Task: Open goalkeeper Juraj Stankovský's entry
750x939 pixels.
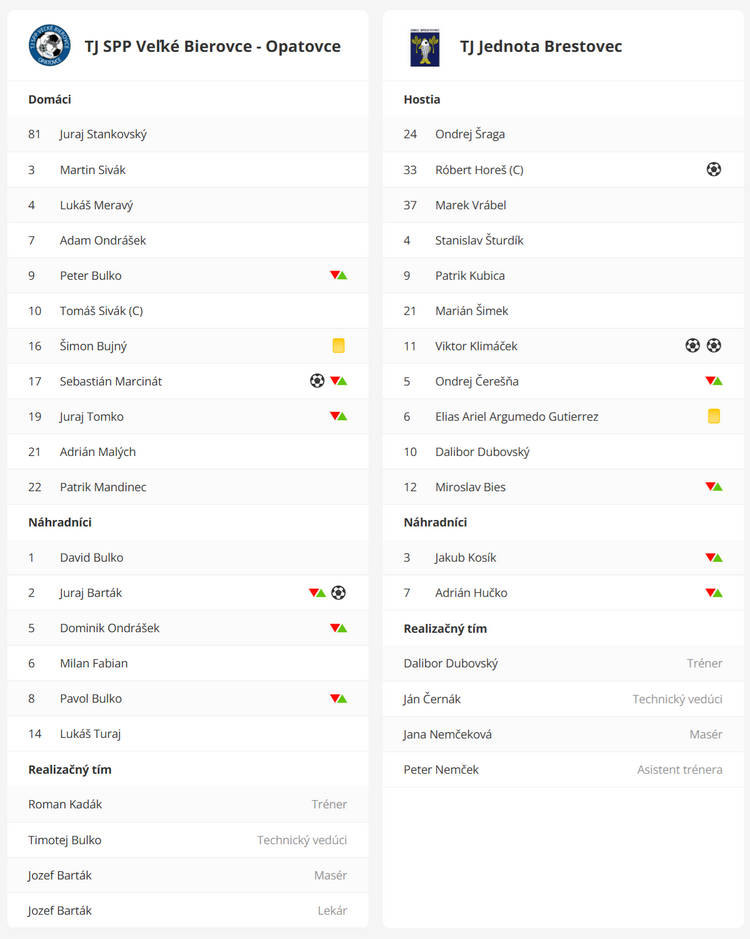Action: pyautogui.click(x=103, y=134)
